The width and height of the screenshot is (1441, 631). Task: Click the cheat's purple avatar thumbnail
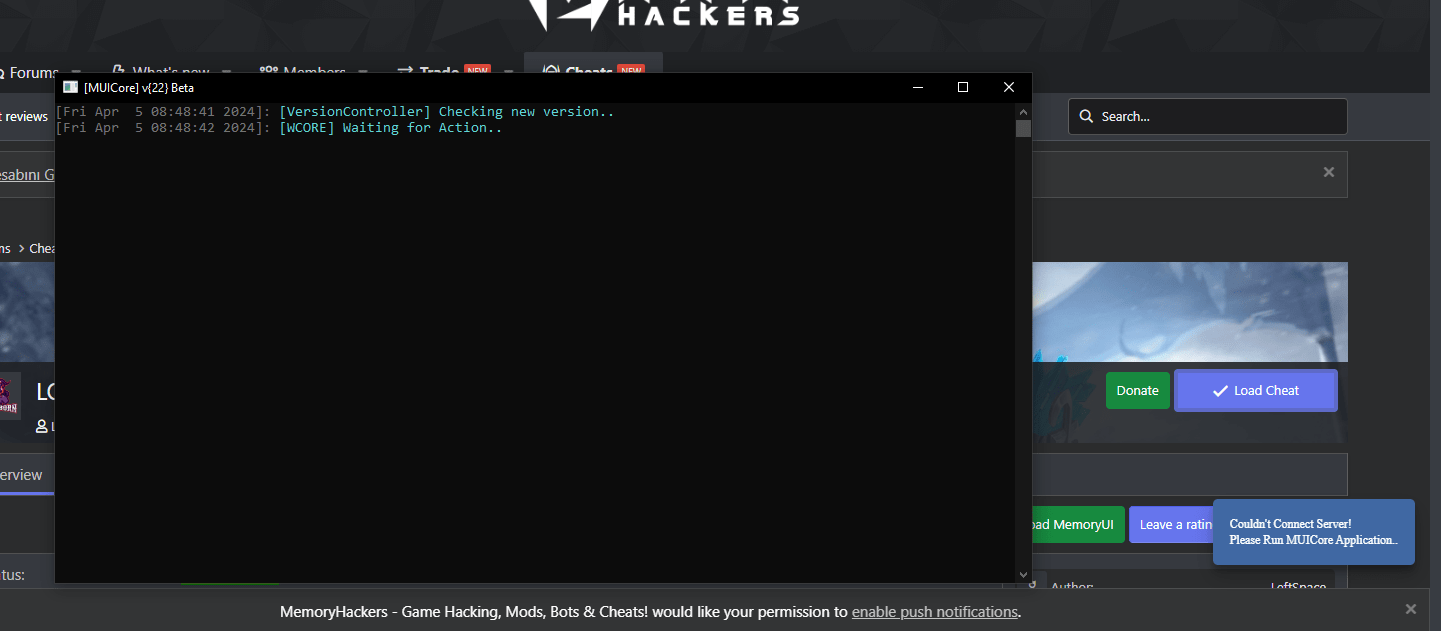pos(8,396)
